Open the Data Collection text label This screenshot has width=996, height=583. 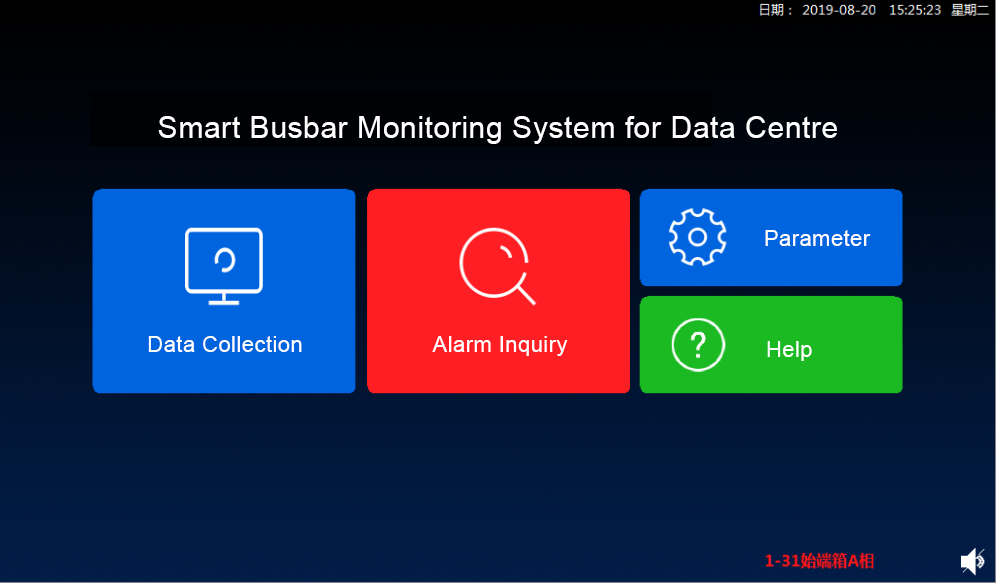225,344
